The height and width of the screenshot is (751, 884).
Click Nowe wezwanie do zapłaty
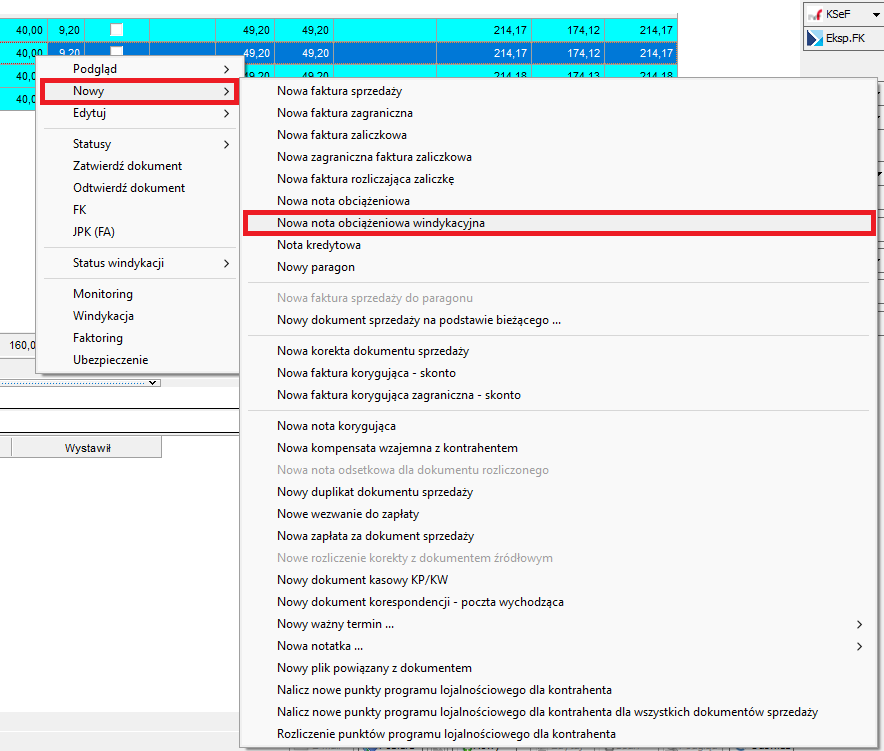[x=347, y=514]
